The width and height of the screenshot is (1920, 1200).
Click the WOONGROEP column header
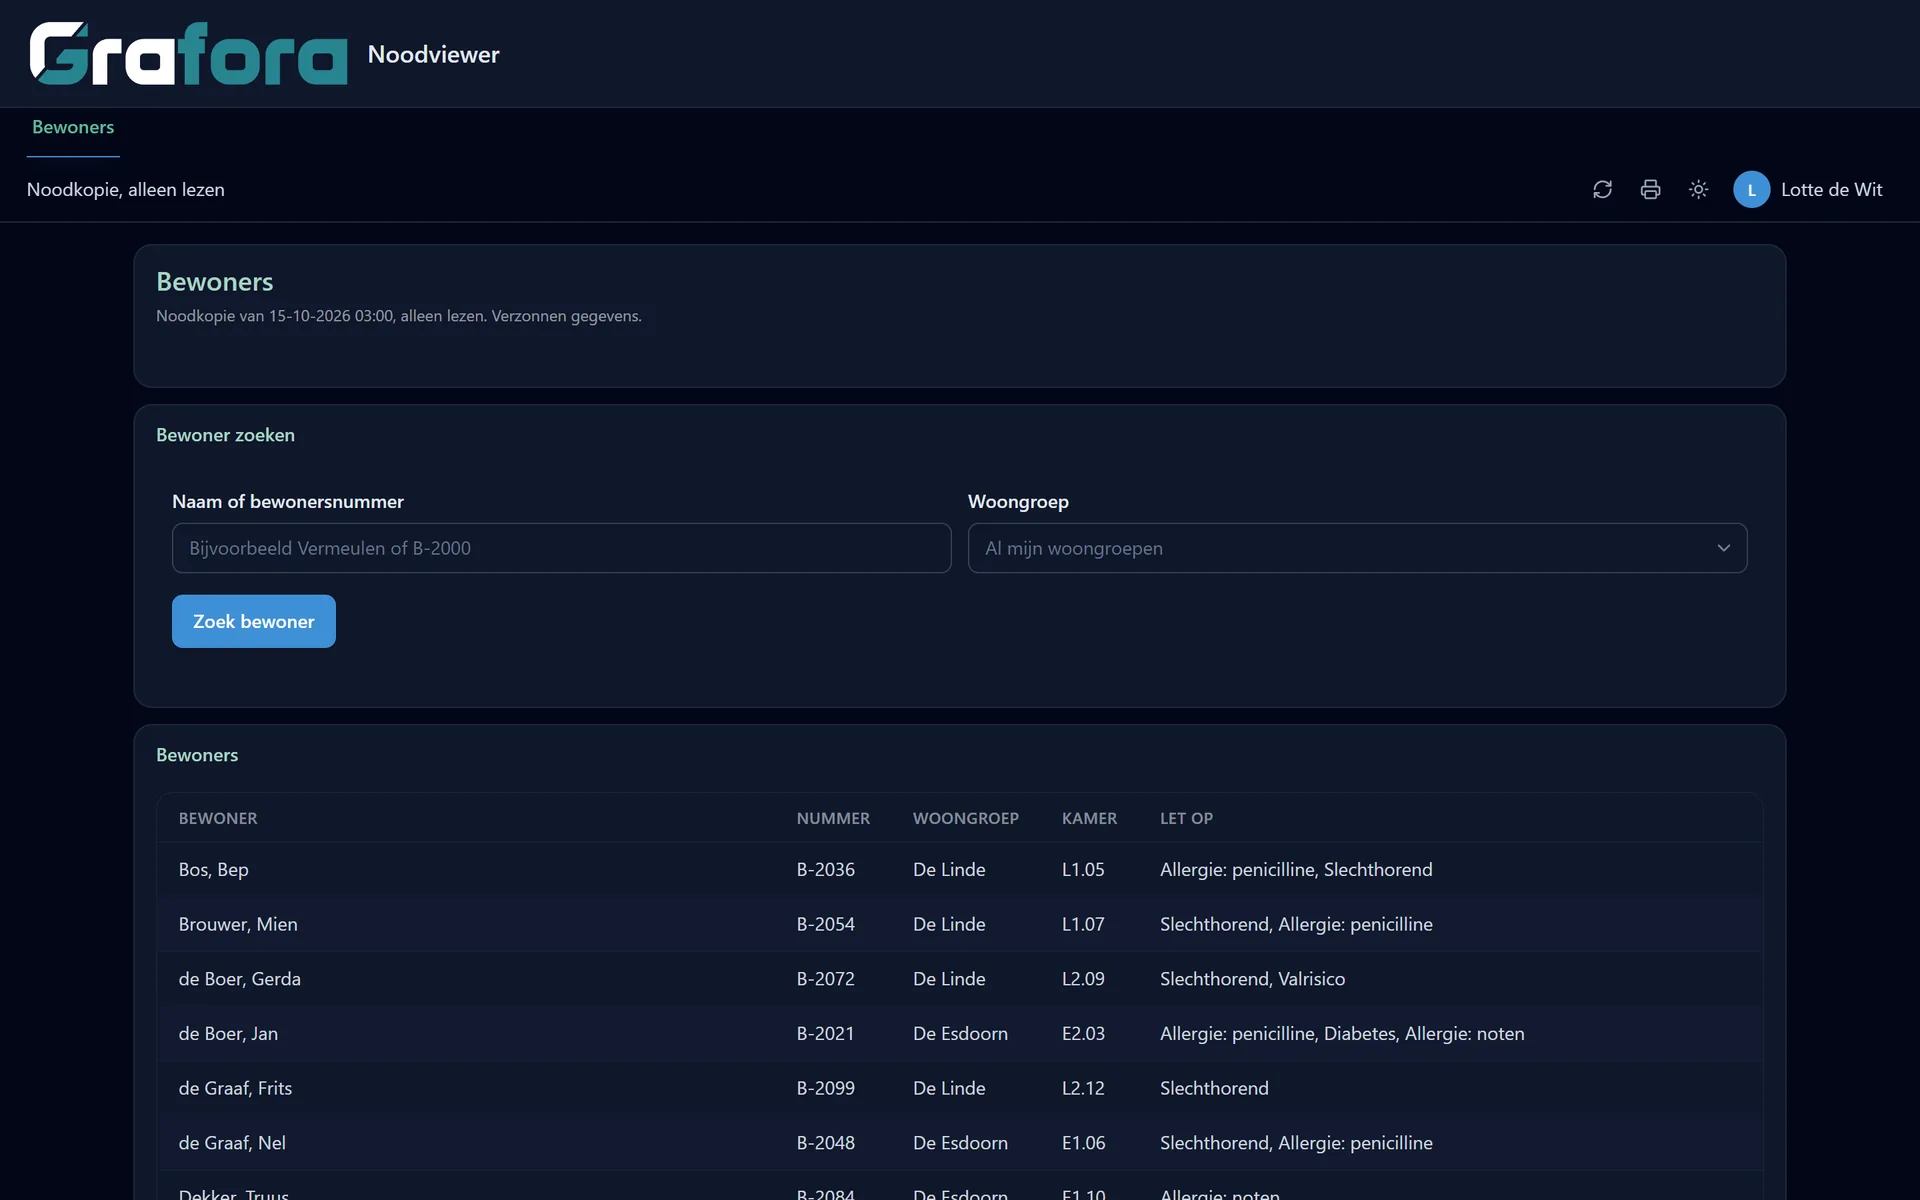pyautogui.click(x=965, y=818)
